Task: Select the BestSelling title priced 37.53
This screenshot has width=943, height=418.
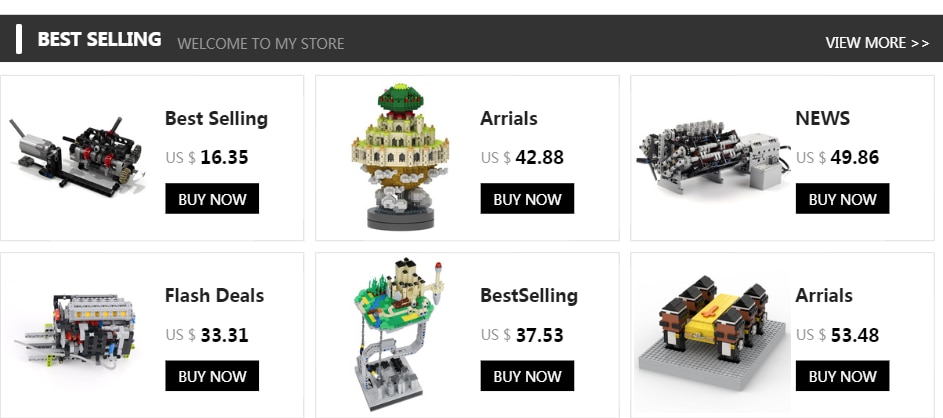Action: 529,296
